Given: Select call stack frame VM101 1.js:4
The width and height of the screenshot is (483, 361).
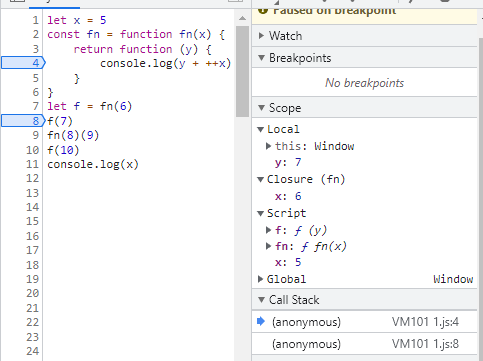Looking at the screenshot, I should pos(364,322).
